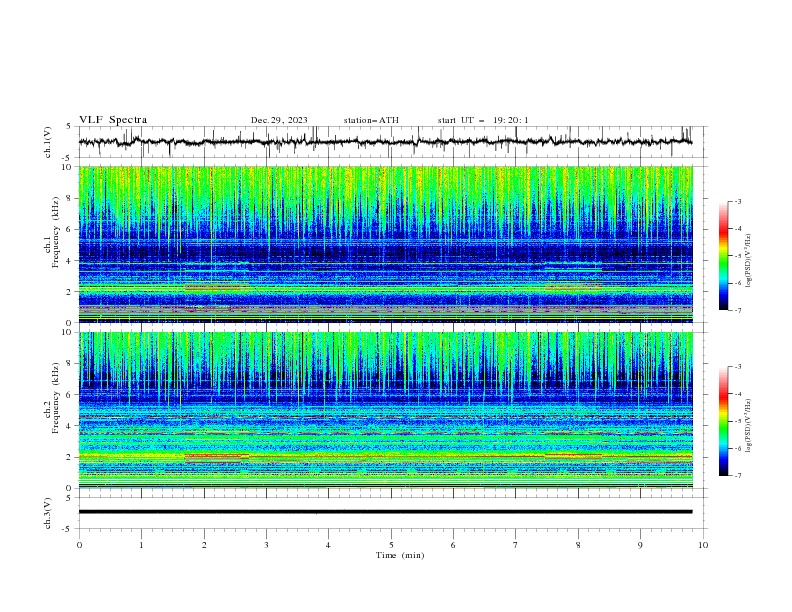Click the time axis tick label "7" min
Image resolution: width=792 pixels, height=612 pixels.
pos(516,545)
